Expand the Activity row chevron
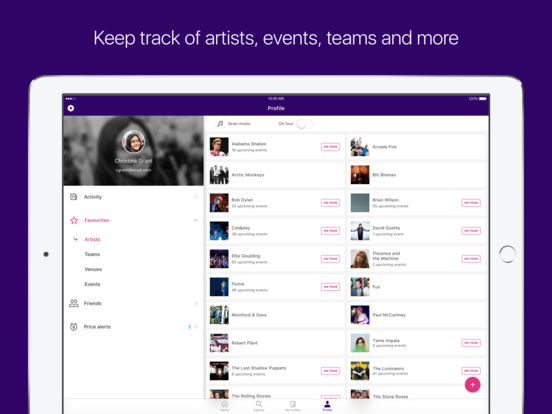552x414 pixels. 196,197
